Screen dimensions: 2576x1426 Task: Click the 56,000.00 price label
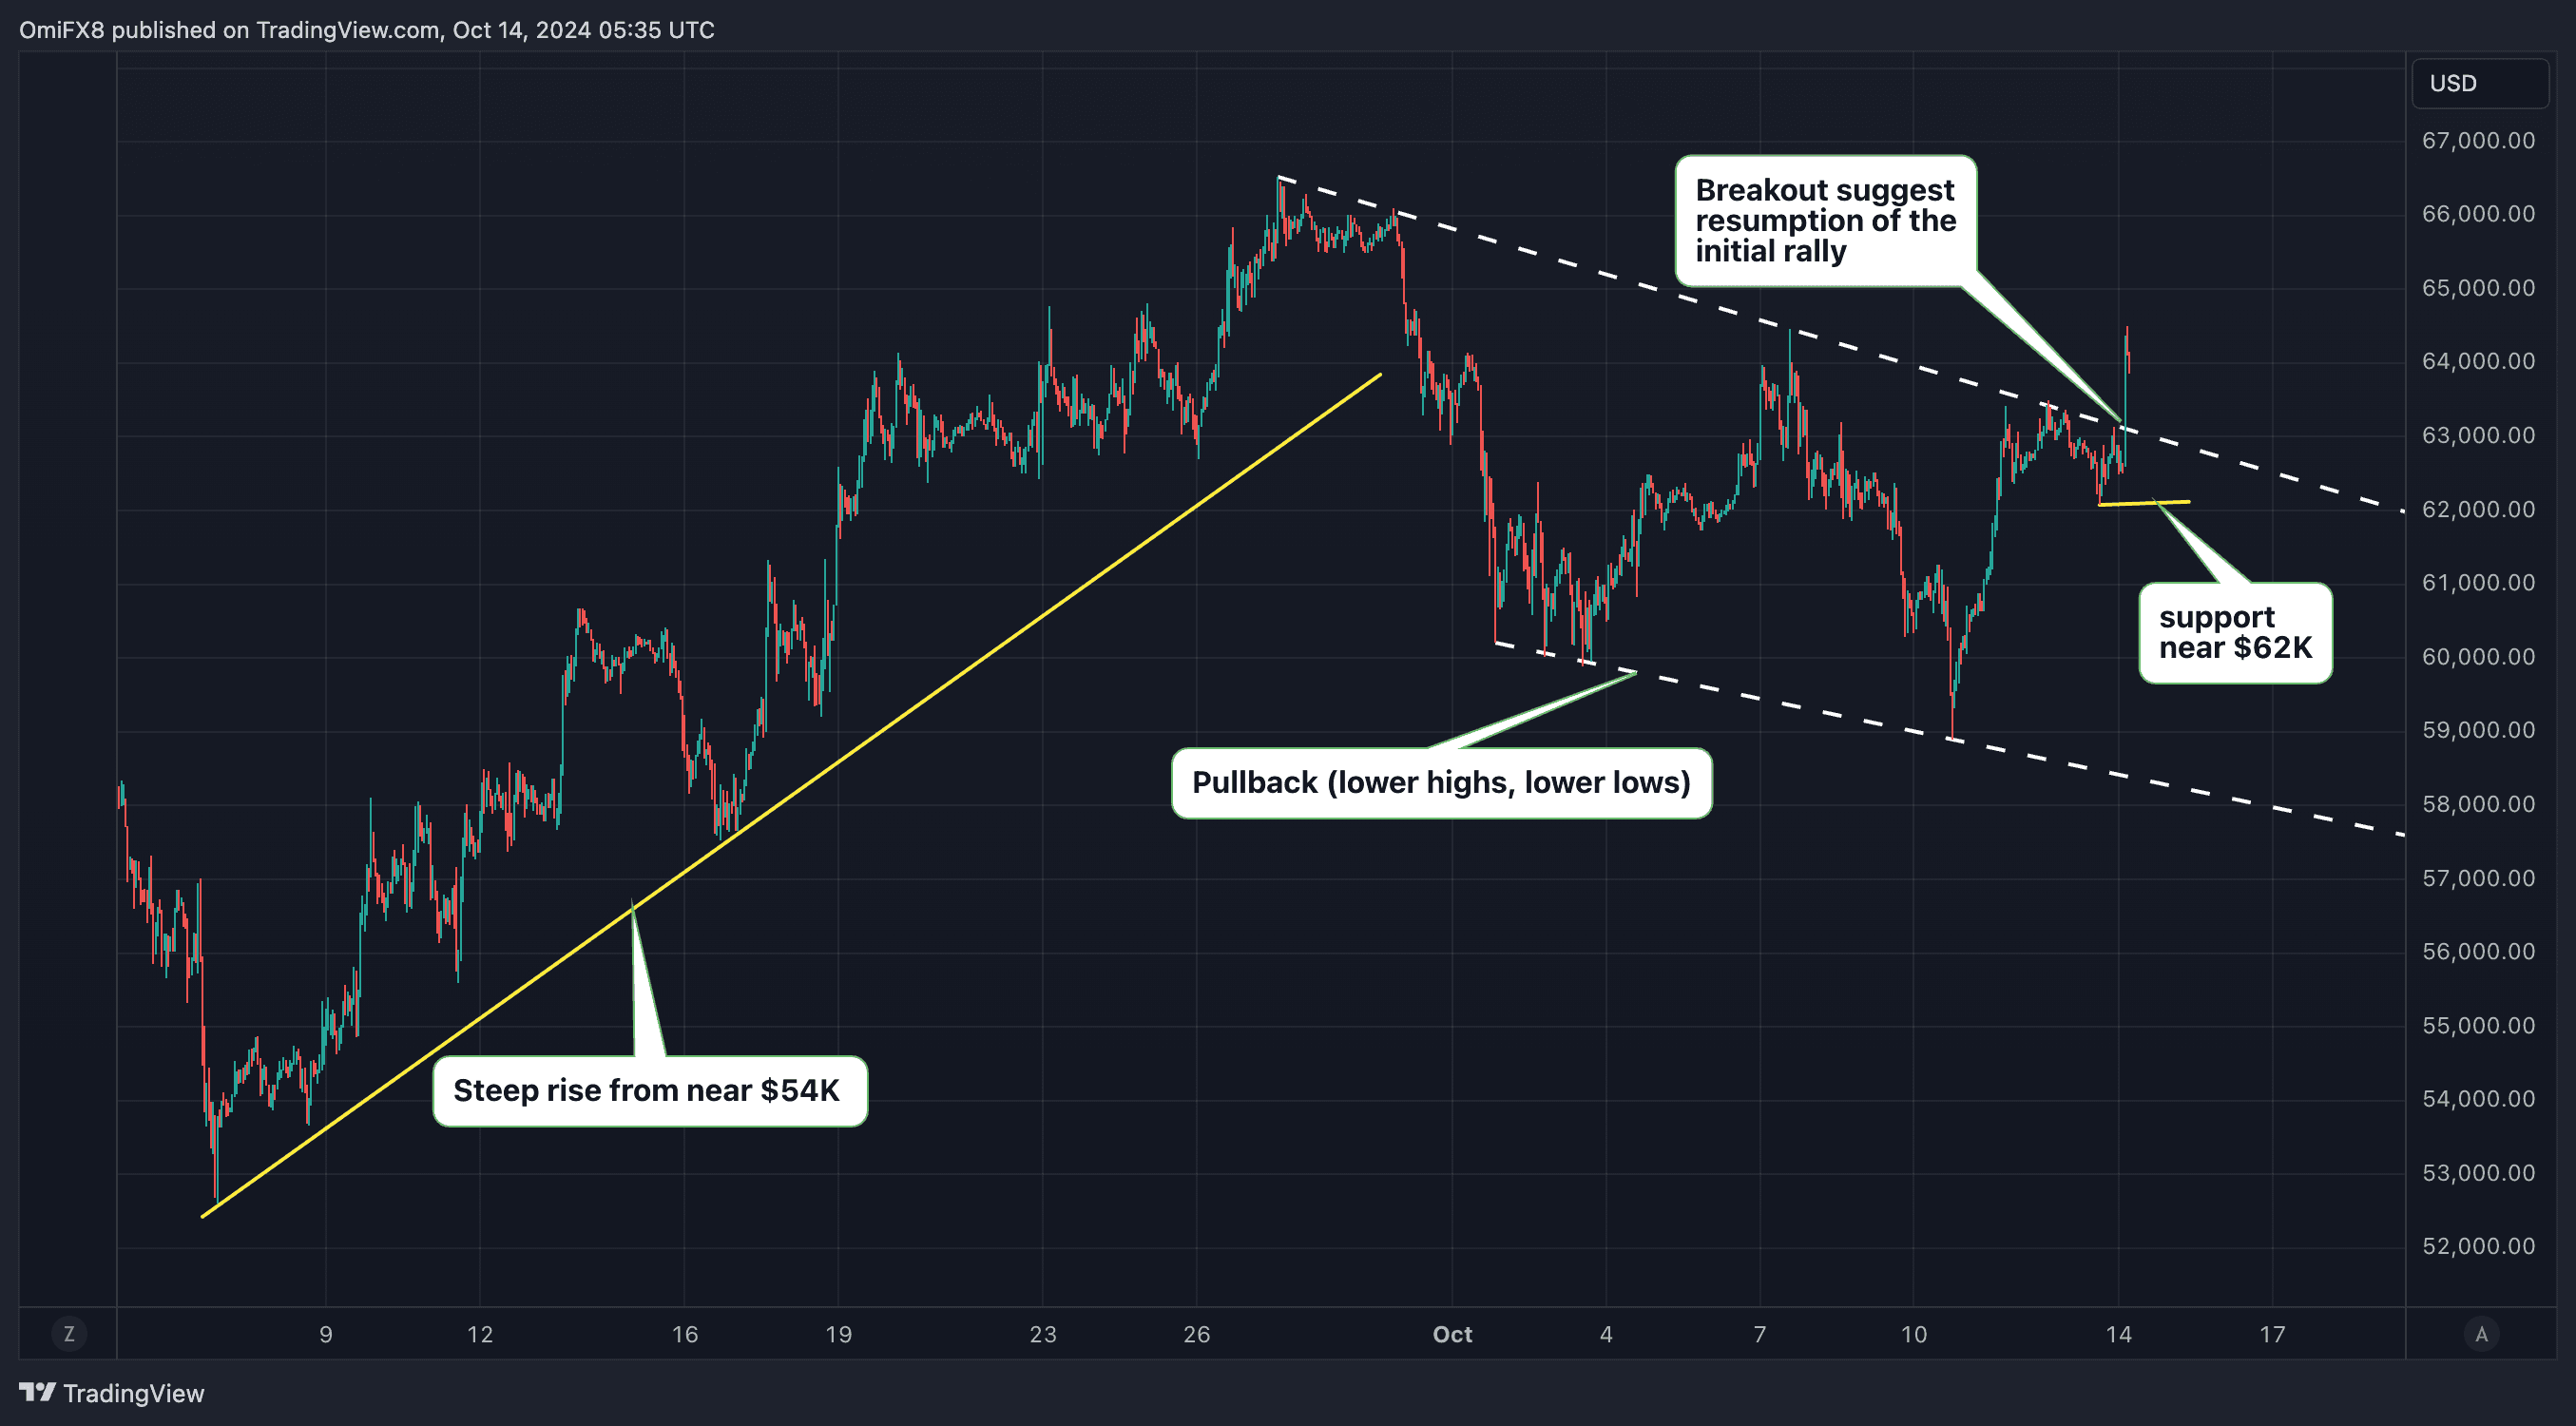click(2479, 951)
